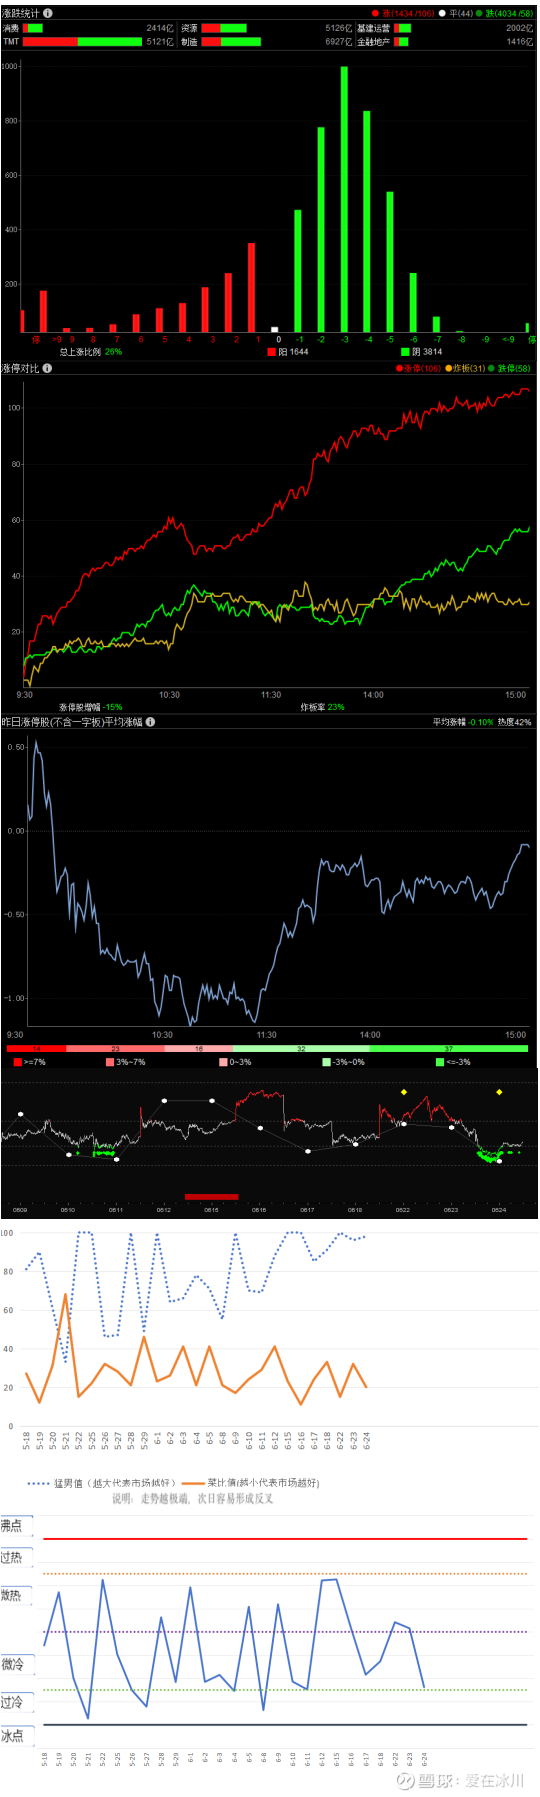540x1797 pixels.
Task: Click the >=7% red color swatch
Action: point(18,1062)
